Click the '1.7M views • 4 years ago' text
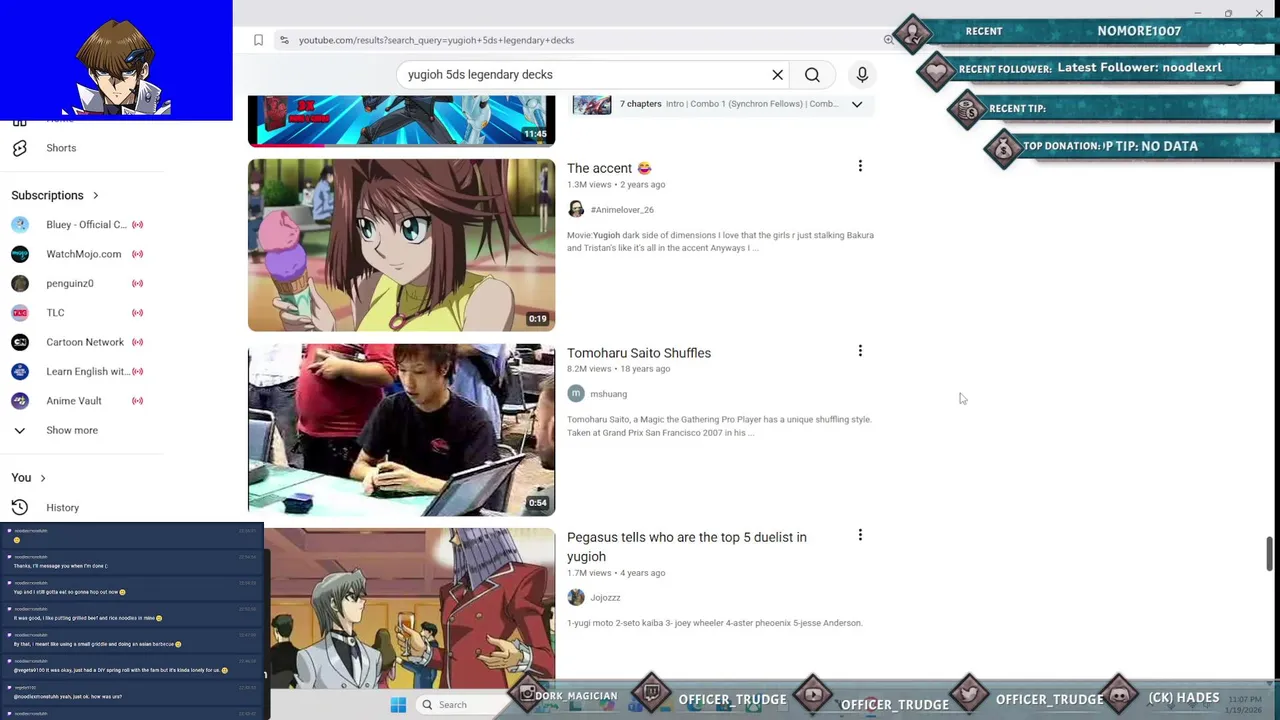 click(616, 573)
